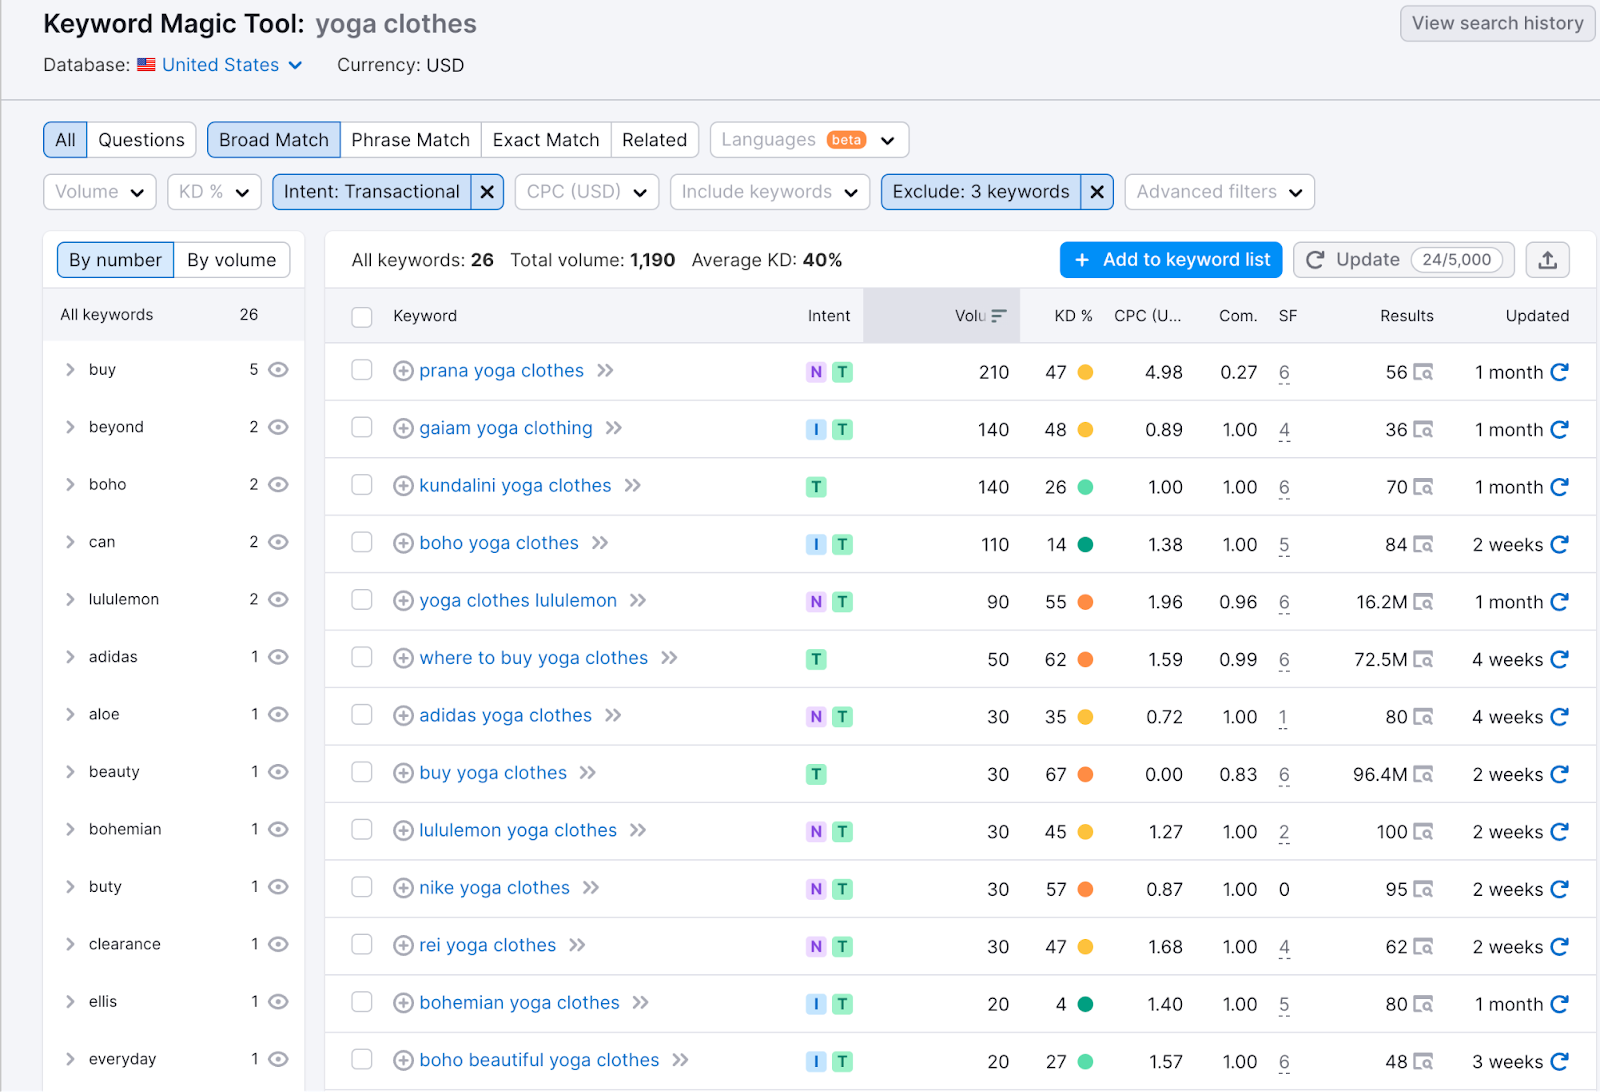The width and height of the screenshot is (1600, 1092).
Task: Check the yoga clothes lululemon checkbox
Action: click(x=362, y=601)
